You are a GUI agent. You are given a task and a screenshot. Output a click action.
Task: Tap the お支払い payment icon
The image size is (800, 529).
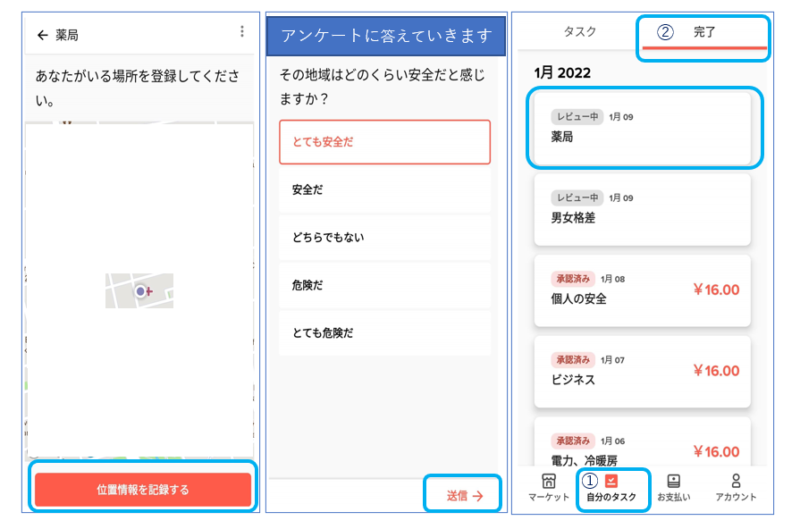(x=673, y=482)
